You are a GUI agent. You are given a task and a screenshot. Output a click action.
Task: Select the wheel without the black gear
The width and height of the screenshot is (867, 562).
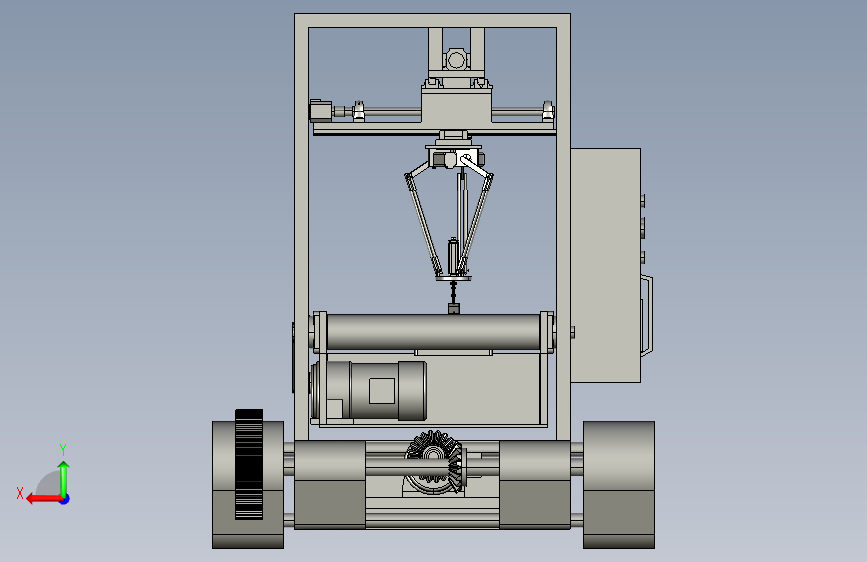619,485
